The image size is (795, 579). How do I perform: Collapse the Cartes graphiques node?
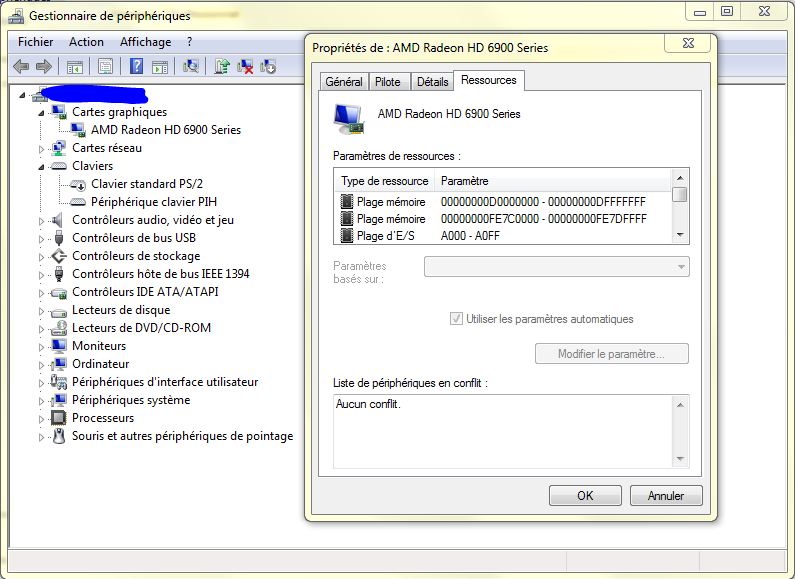tap(41, 113)
